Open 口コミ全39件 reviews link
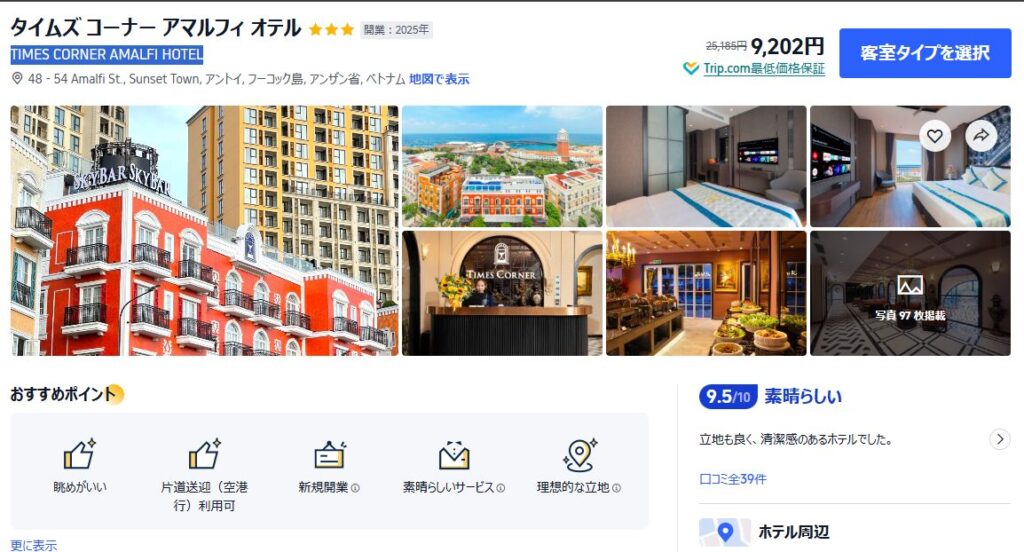This screenshot has width=1024, height=552. point(733,479)
